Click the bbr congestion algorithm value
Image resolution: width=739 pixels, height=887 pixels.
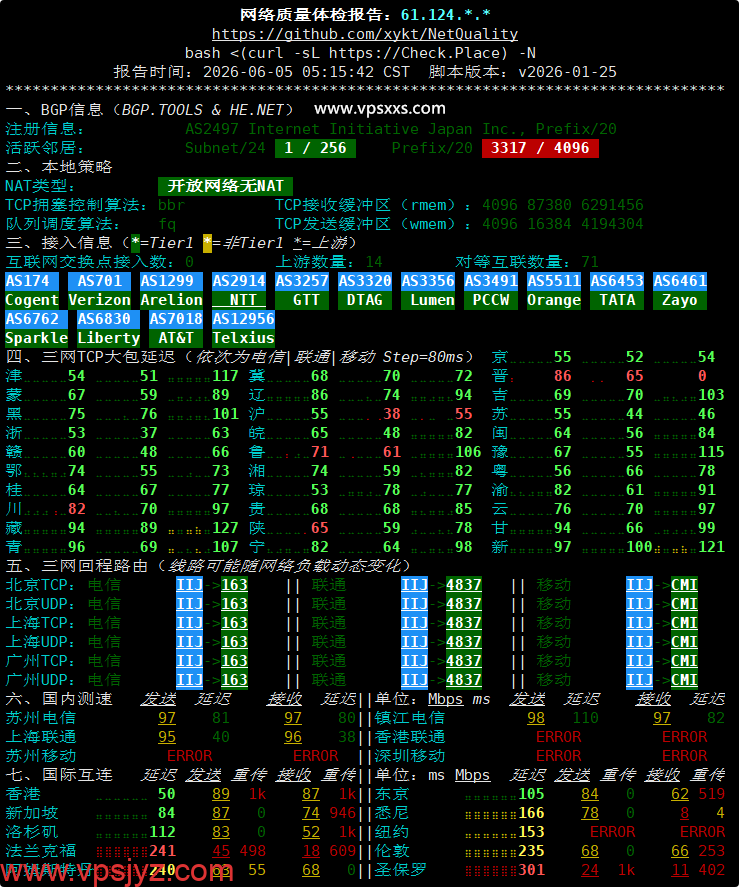point(171,205)
